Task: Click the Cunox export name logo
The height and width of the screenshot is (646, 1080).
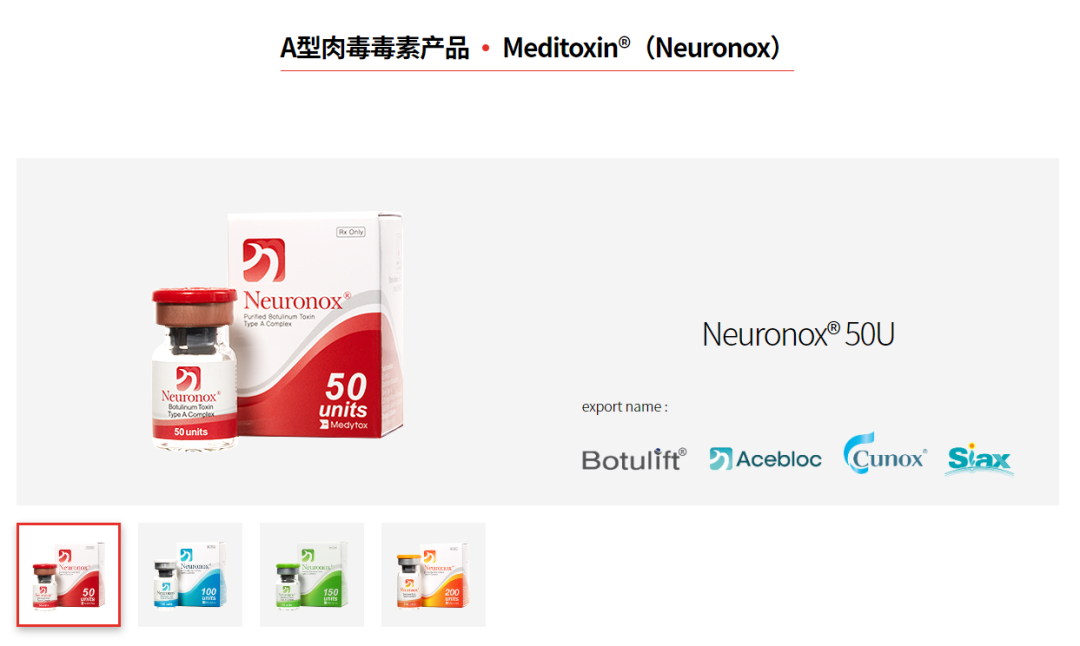Action: click(885, 453)
